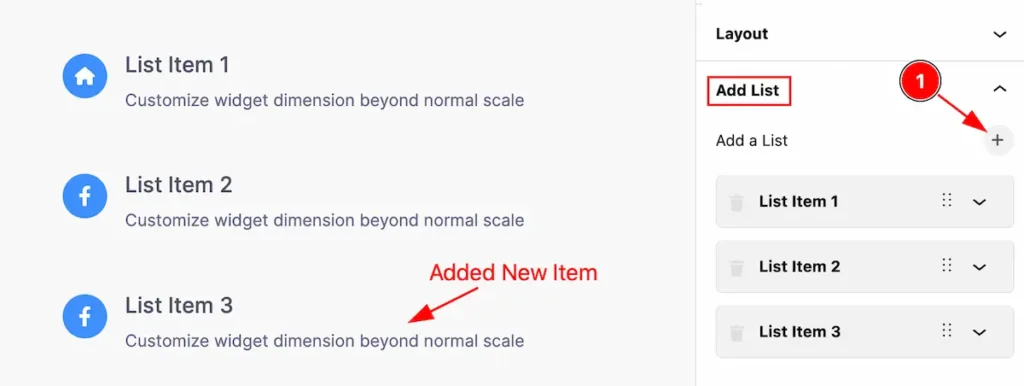Delete List Item 2 with trash icon
Image resolution: width=1024 pixels, height=386 pixels.
point(737,268)
